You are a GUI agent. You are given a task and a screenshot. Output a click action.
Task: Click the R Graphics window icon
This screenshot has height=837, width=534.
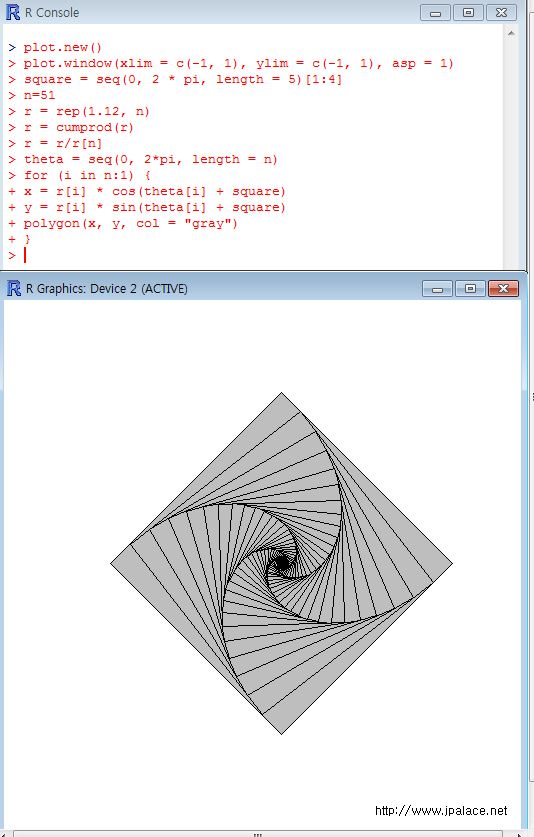[14, 289]
